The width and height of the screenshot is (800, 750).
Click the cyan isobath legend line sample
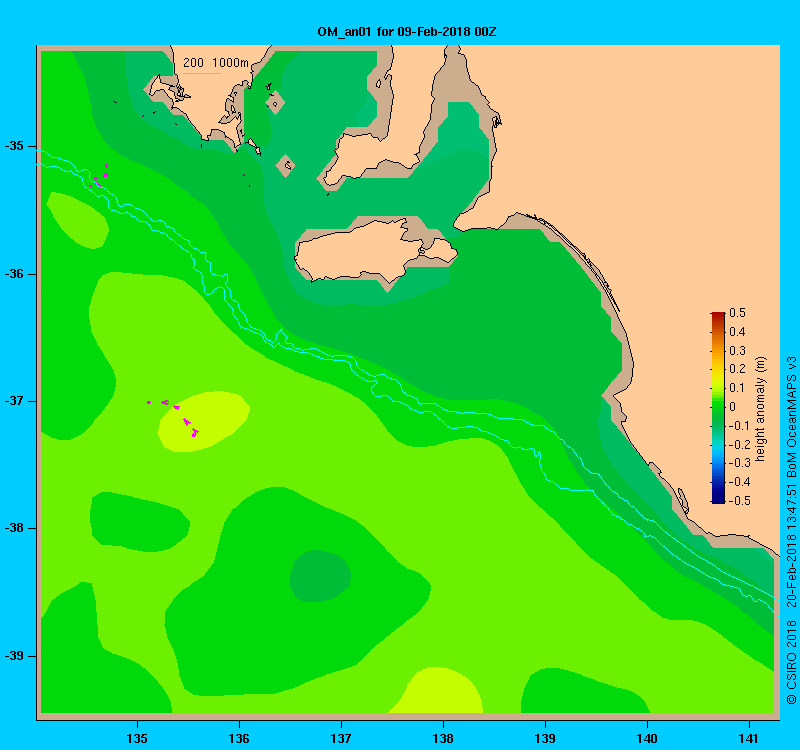(202, 73)
